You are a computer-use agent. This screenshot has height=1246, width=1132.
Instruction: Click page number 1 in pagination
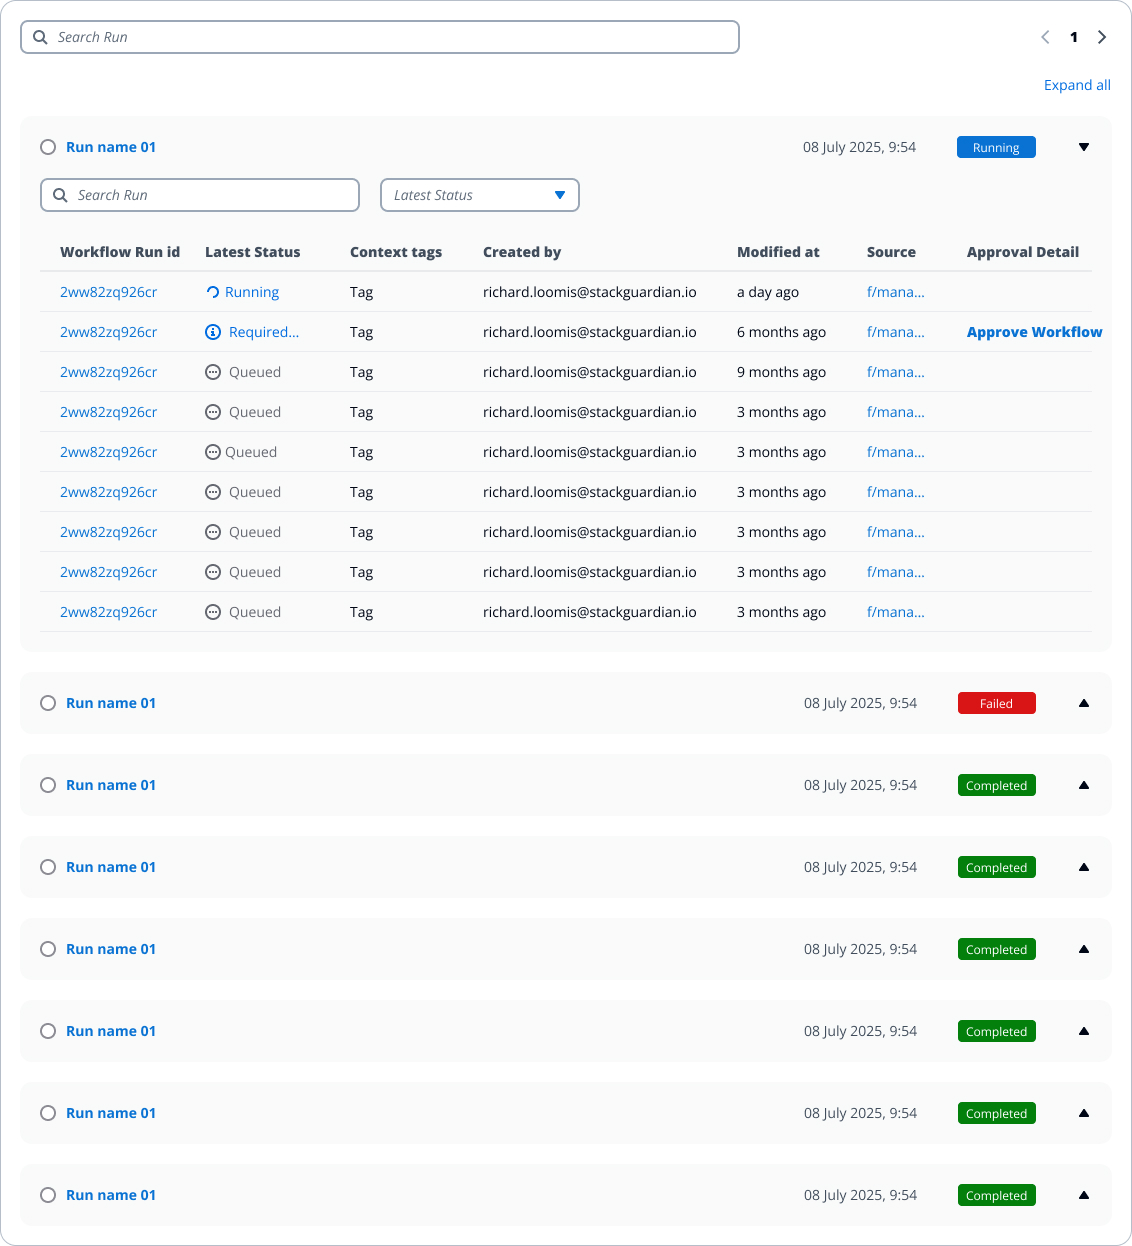click(x=1074, y=37)
